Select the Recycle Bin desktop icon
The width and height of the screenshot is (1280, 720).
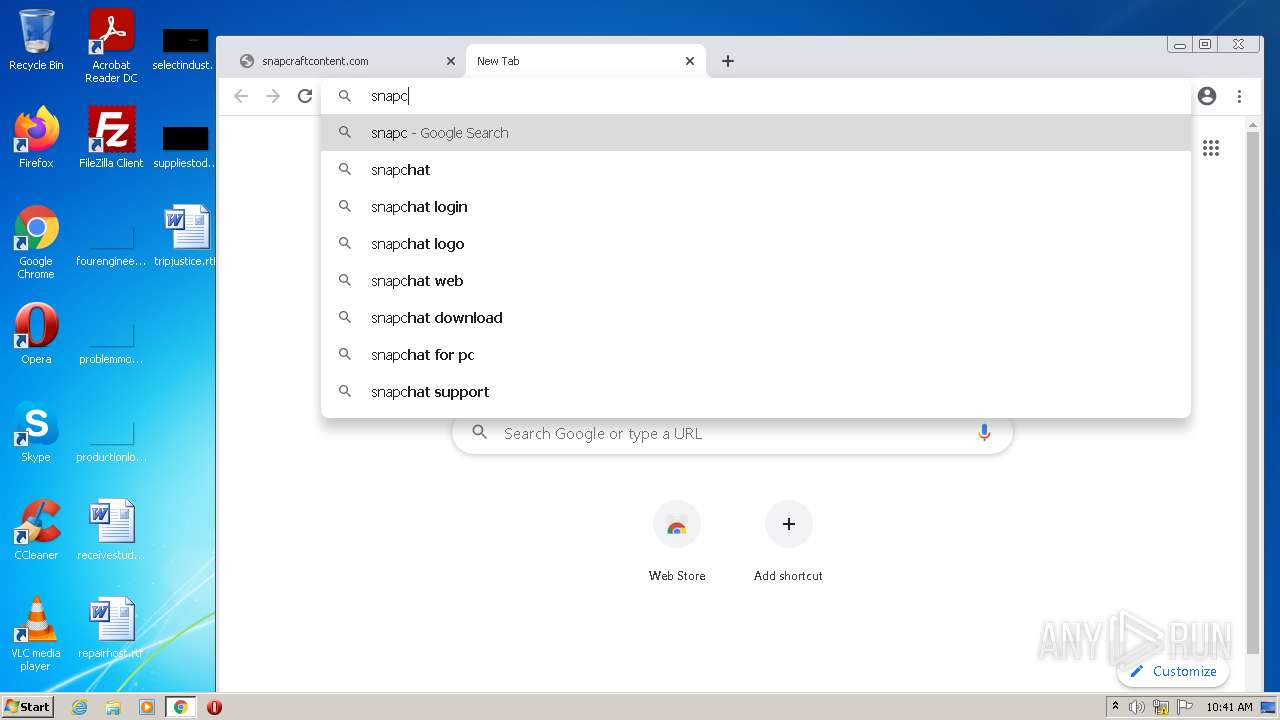36,40
